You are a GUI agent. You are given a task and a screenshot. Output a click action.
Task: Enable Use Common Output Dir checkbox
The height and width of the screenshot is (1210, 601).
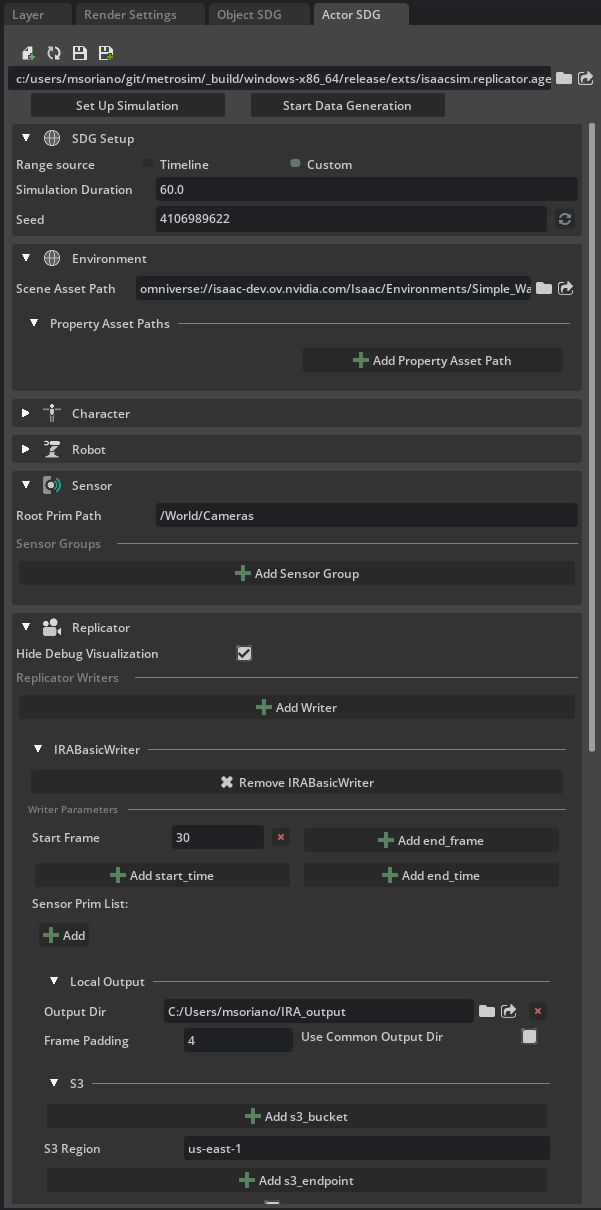click(x=529, y=1037)
